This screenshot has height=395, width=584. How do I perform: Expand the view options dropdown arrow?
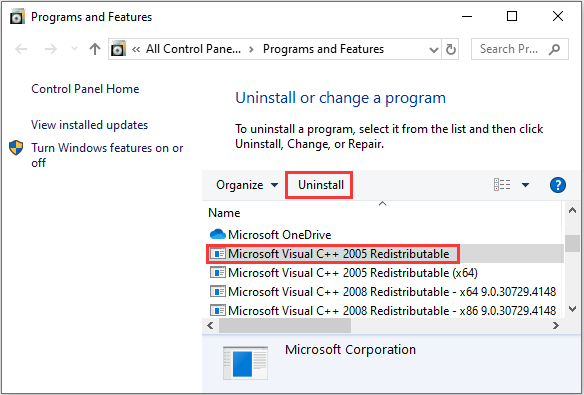point(525,185)
